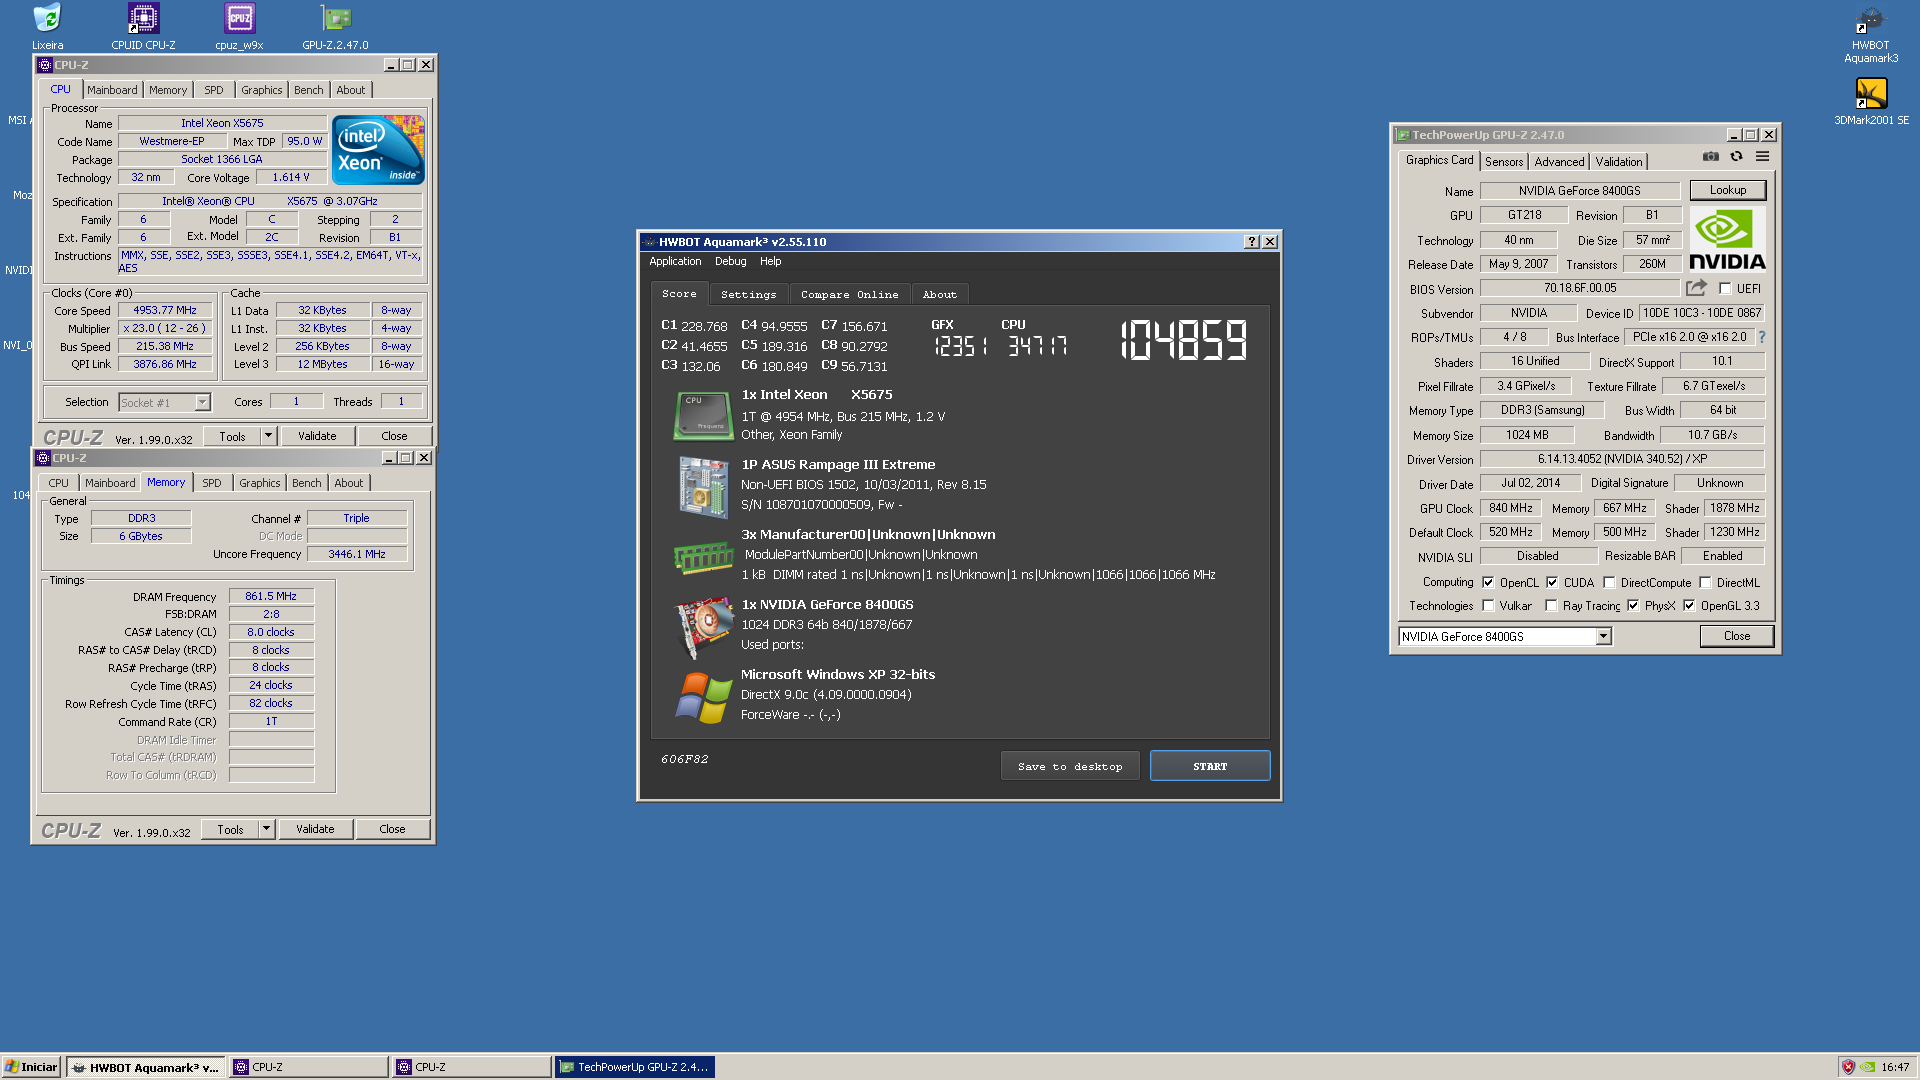1920x1080 pixels.
Task: Click the Aquamark title bar help question button
Action: [x=1251, y=242]
